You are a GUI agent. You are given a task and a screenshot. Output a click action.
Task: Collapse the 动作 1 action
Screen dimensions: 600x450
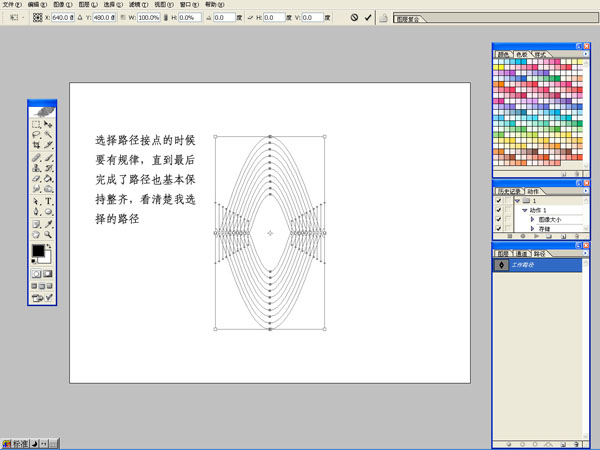pos(524,211)
